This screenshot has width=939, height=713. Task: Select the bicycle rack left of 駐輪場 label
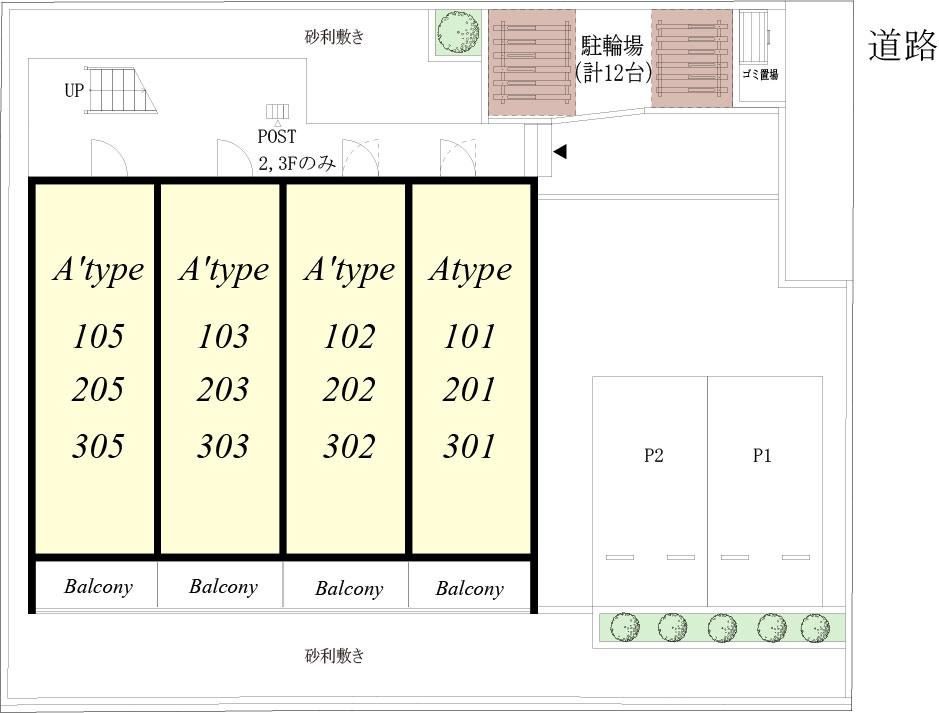click(531, 62)
